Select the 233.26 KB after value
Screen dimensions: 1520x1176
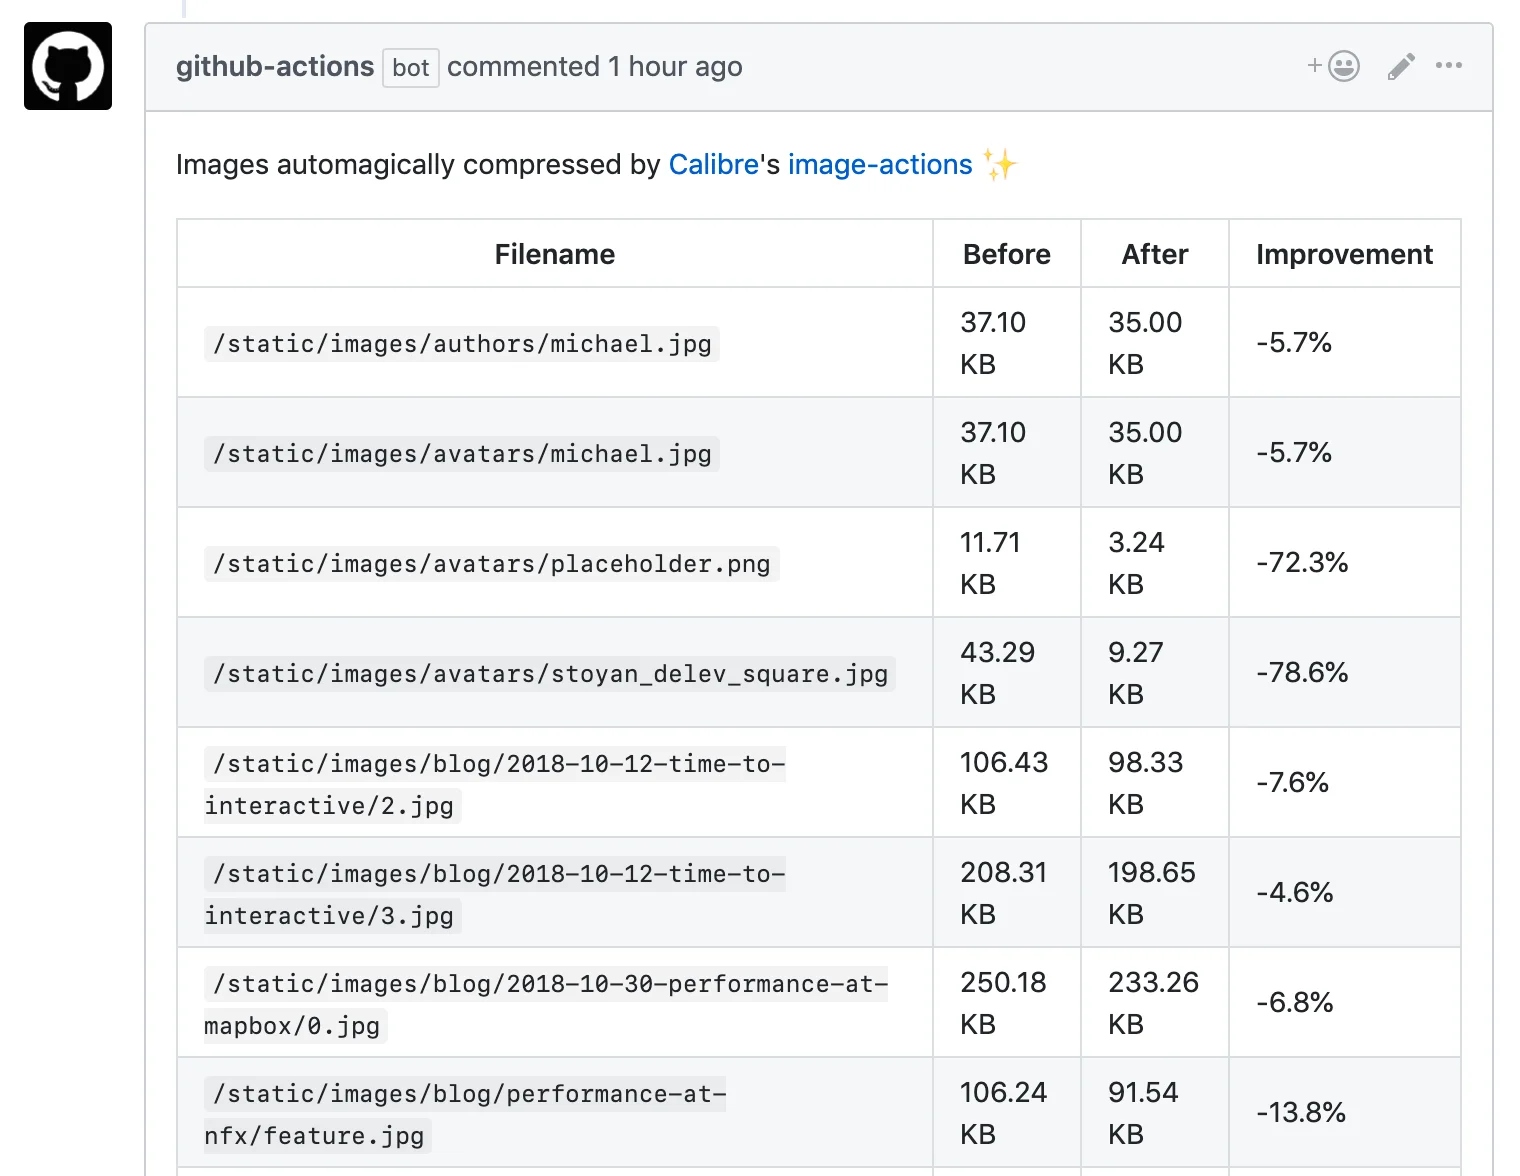pyautogui.click(x=1154, y=1003)
